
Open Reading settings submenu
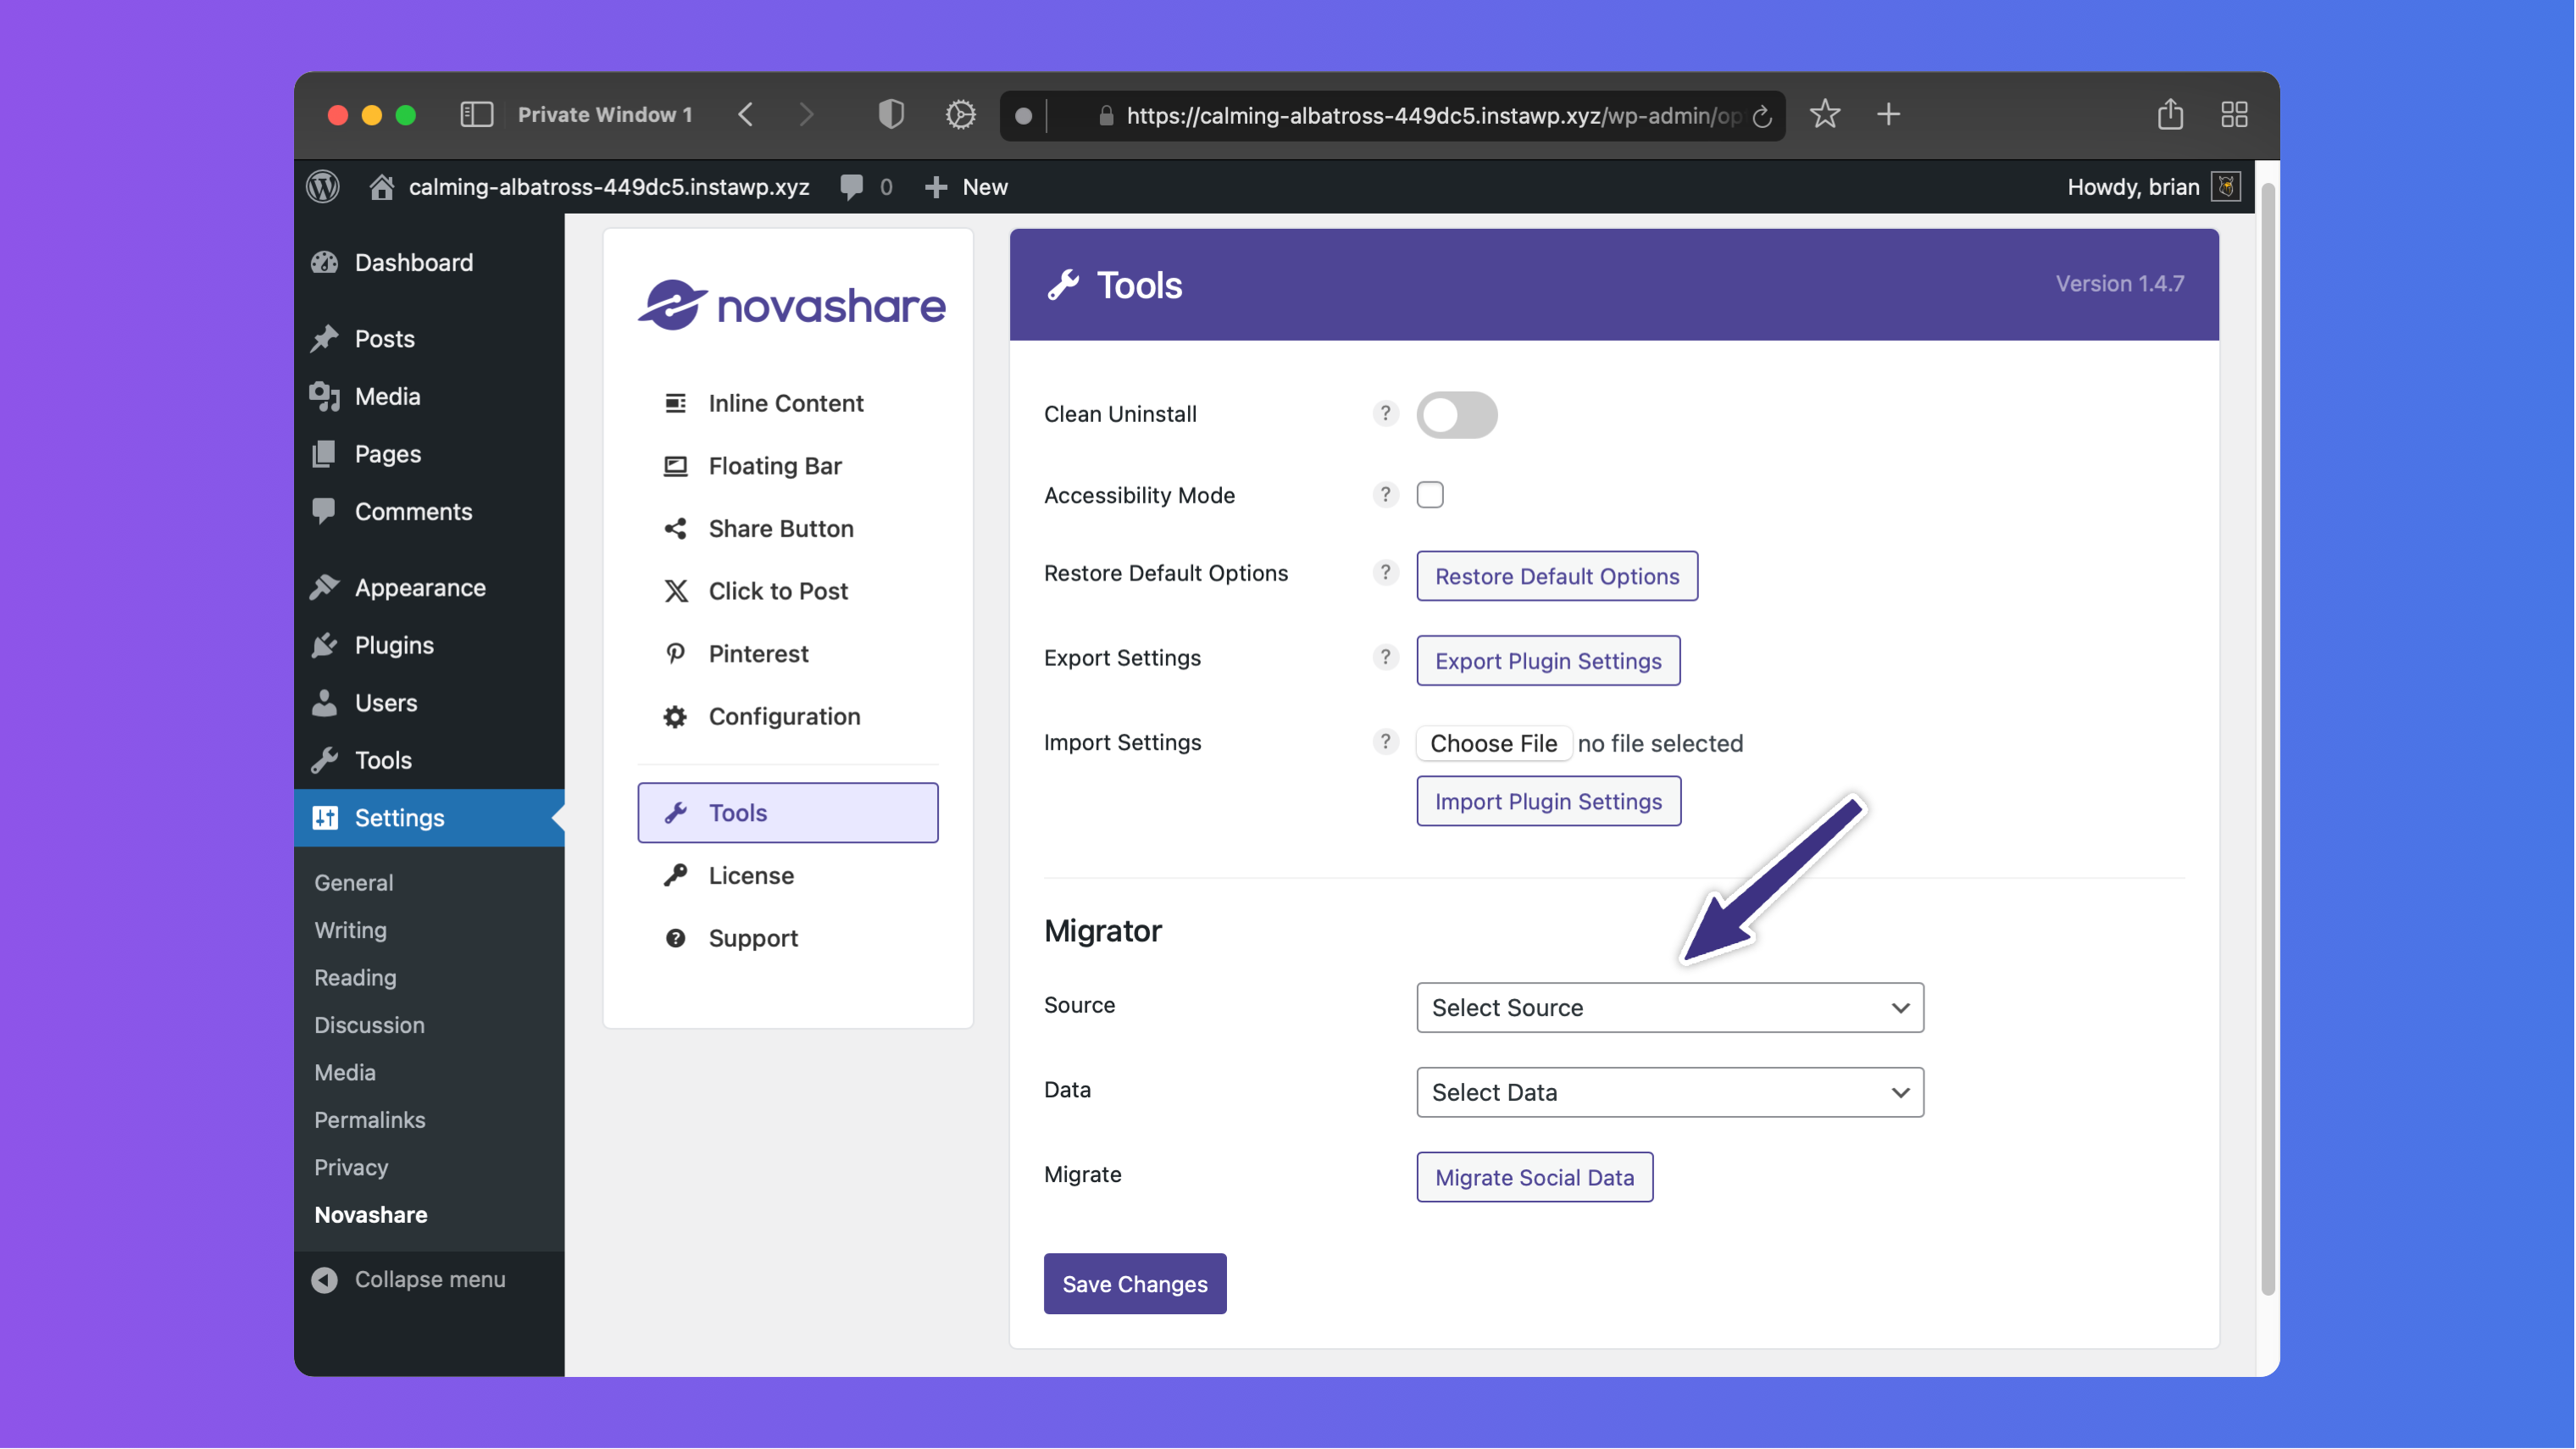tap(355, 977)
